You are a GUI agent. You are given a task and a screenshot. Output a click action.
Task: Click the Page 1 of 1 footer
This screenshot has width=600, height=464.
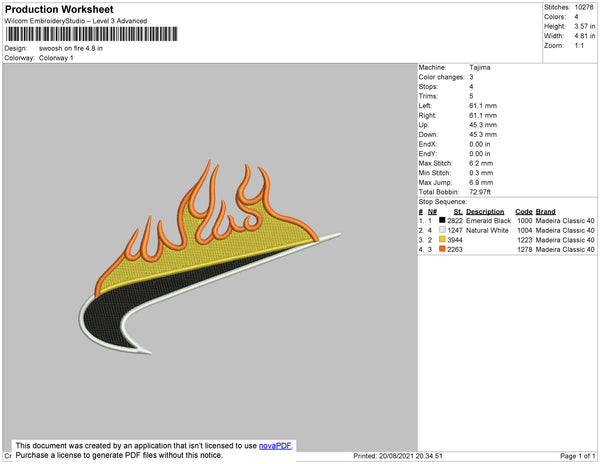tap(577, 456)
